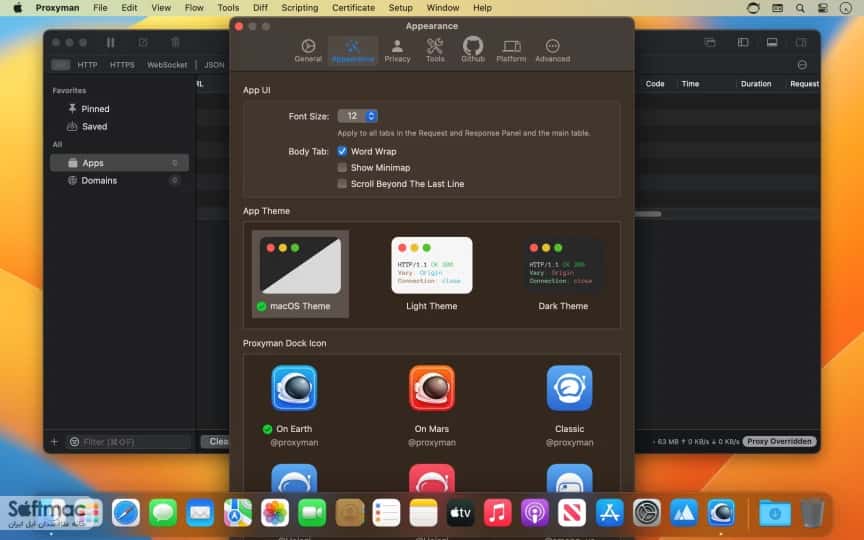
Task: Select the Classic dock icon
Action: pyautogui.click(x=569, y=388)
